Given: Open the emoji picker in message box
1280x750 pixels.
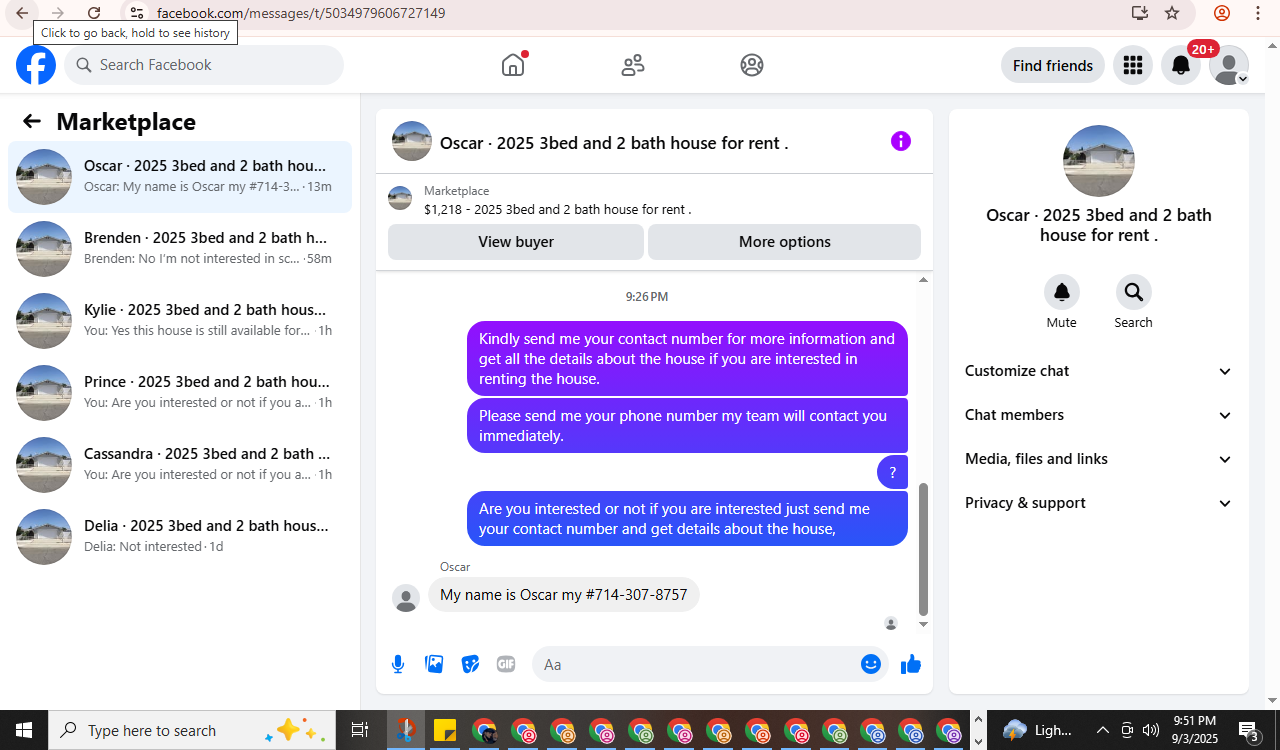Looking at the screenshot, I should click(871, 664).
